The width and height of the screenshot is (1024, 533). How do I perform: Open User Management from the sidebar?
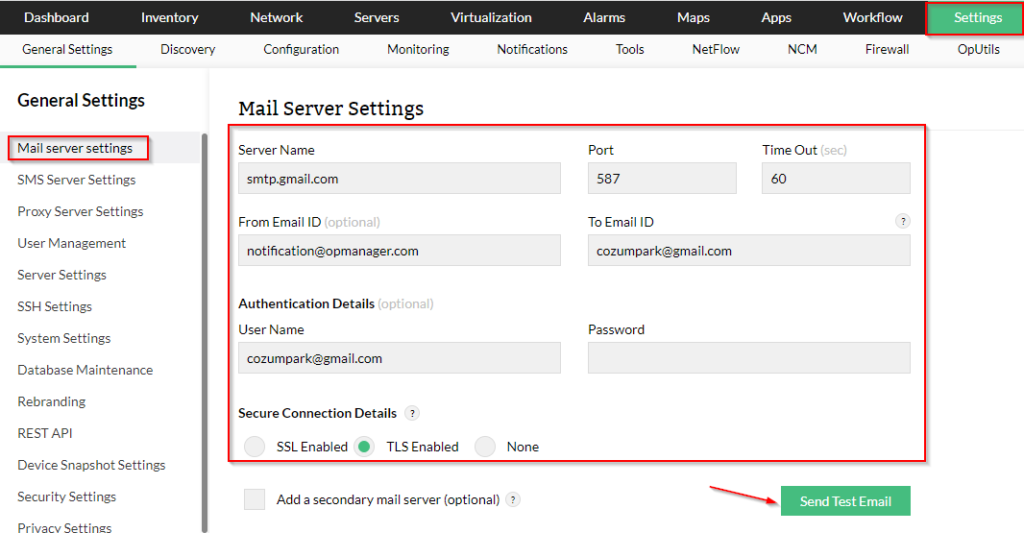pos(72,243)
